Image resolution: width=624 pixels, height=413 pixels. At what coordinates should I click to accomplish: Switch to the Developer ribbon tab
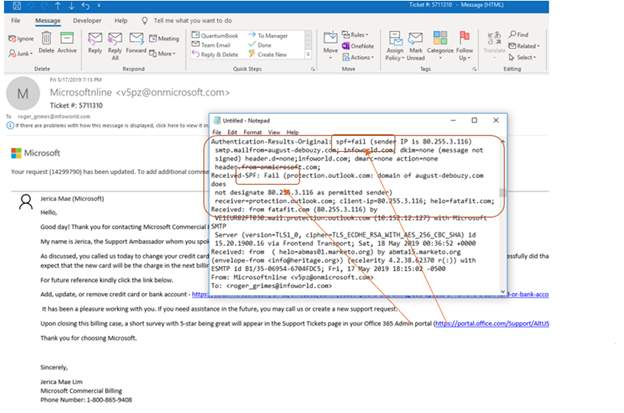(87, 20)
